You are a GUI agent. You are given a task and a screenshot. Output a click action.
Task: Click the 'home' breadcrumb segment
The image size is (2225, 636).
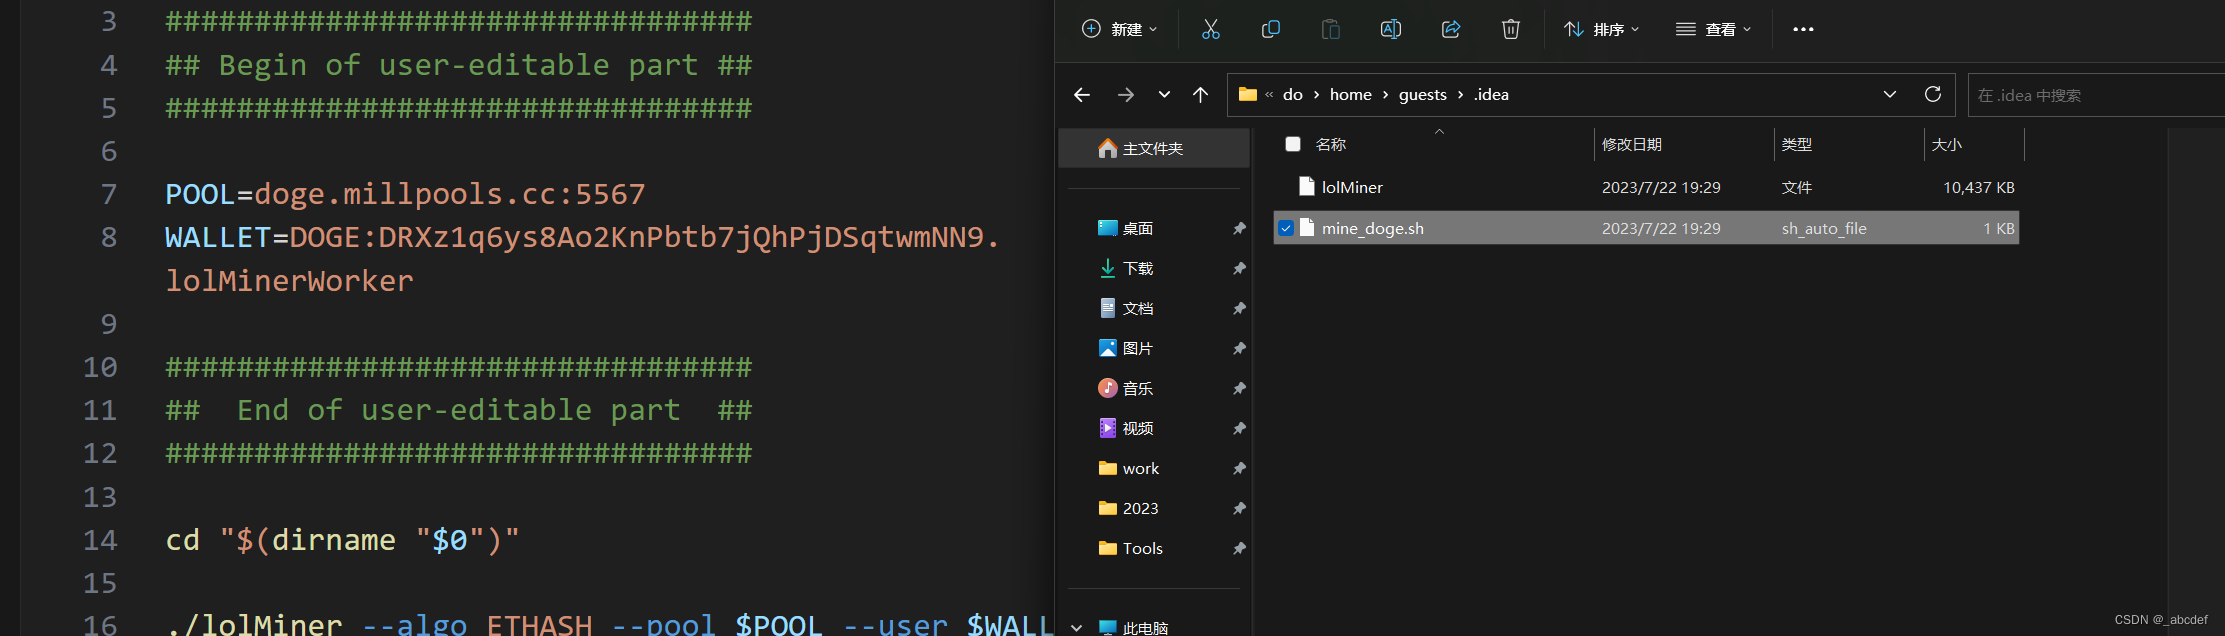pos(1350,94)
